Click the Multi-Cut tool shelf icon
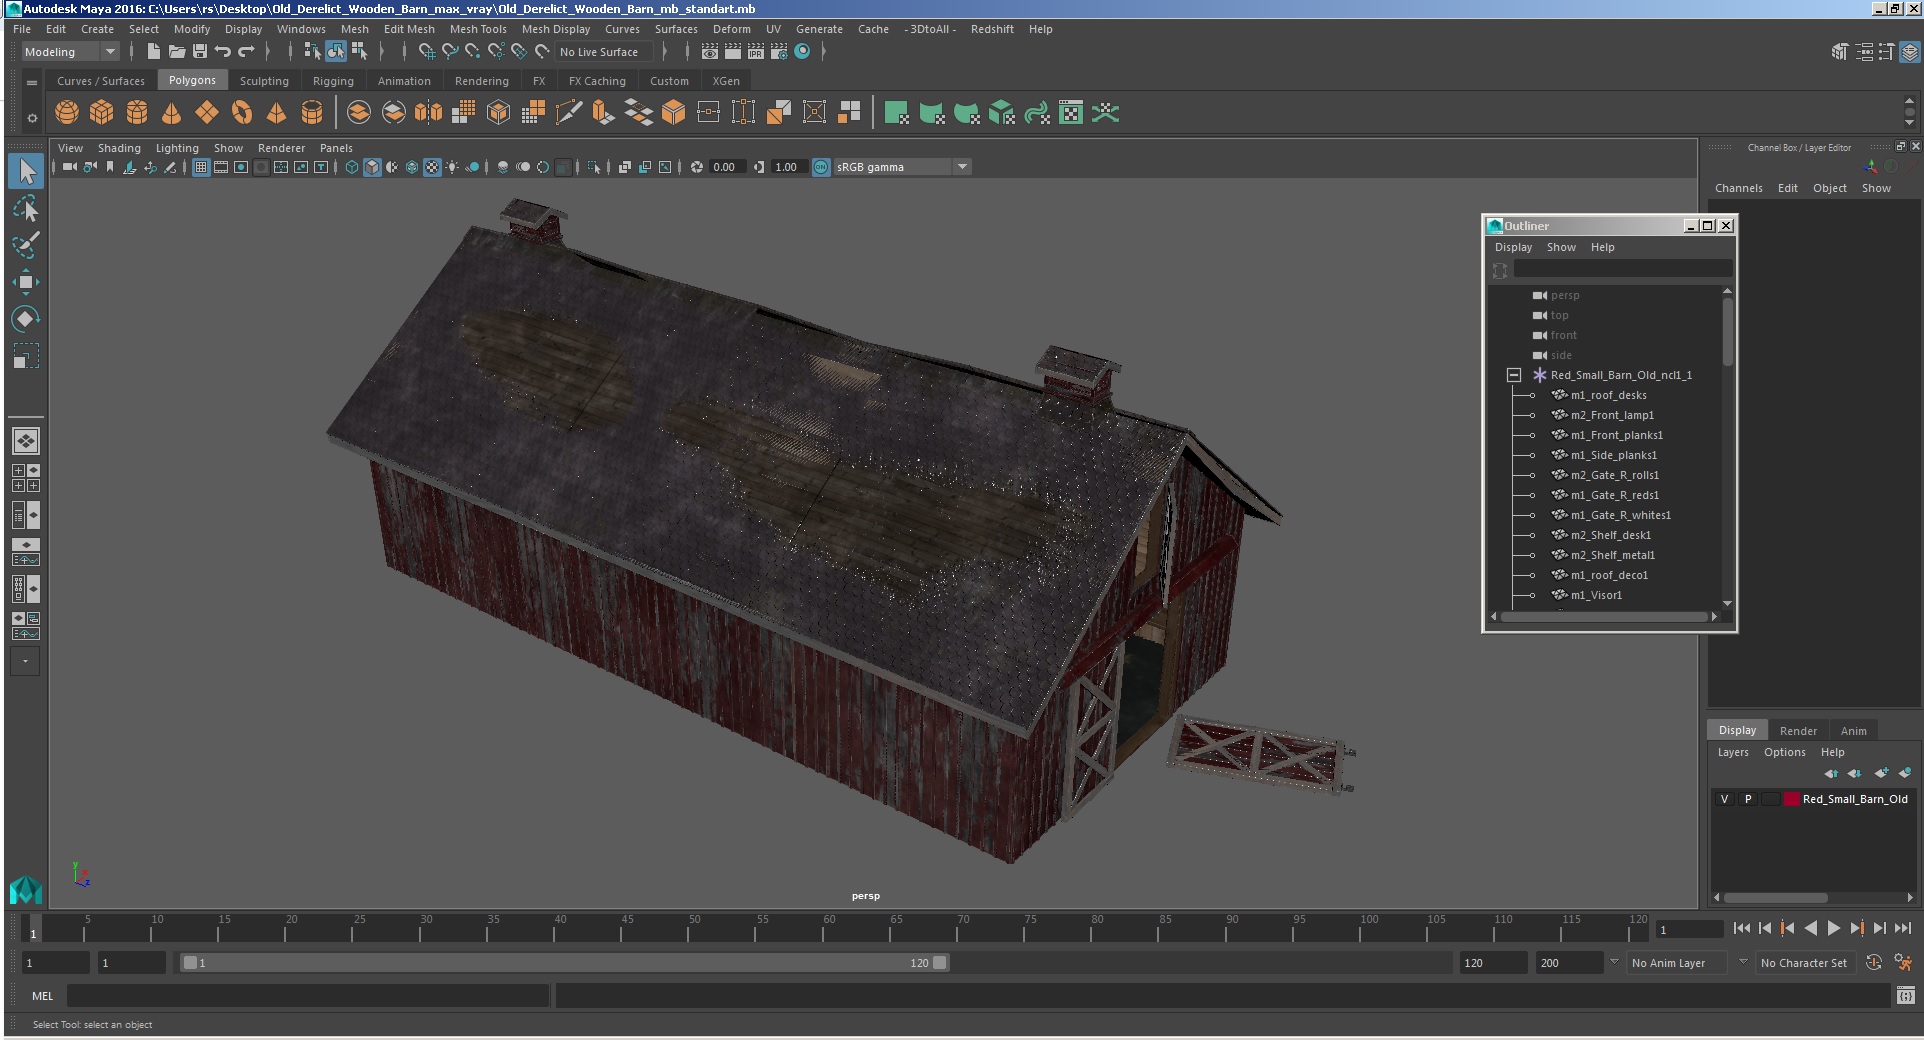This screenshot has height=1040, width=1924. (x=568, y=113)
